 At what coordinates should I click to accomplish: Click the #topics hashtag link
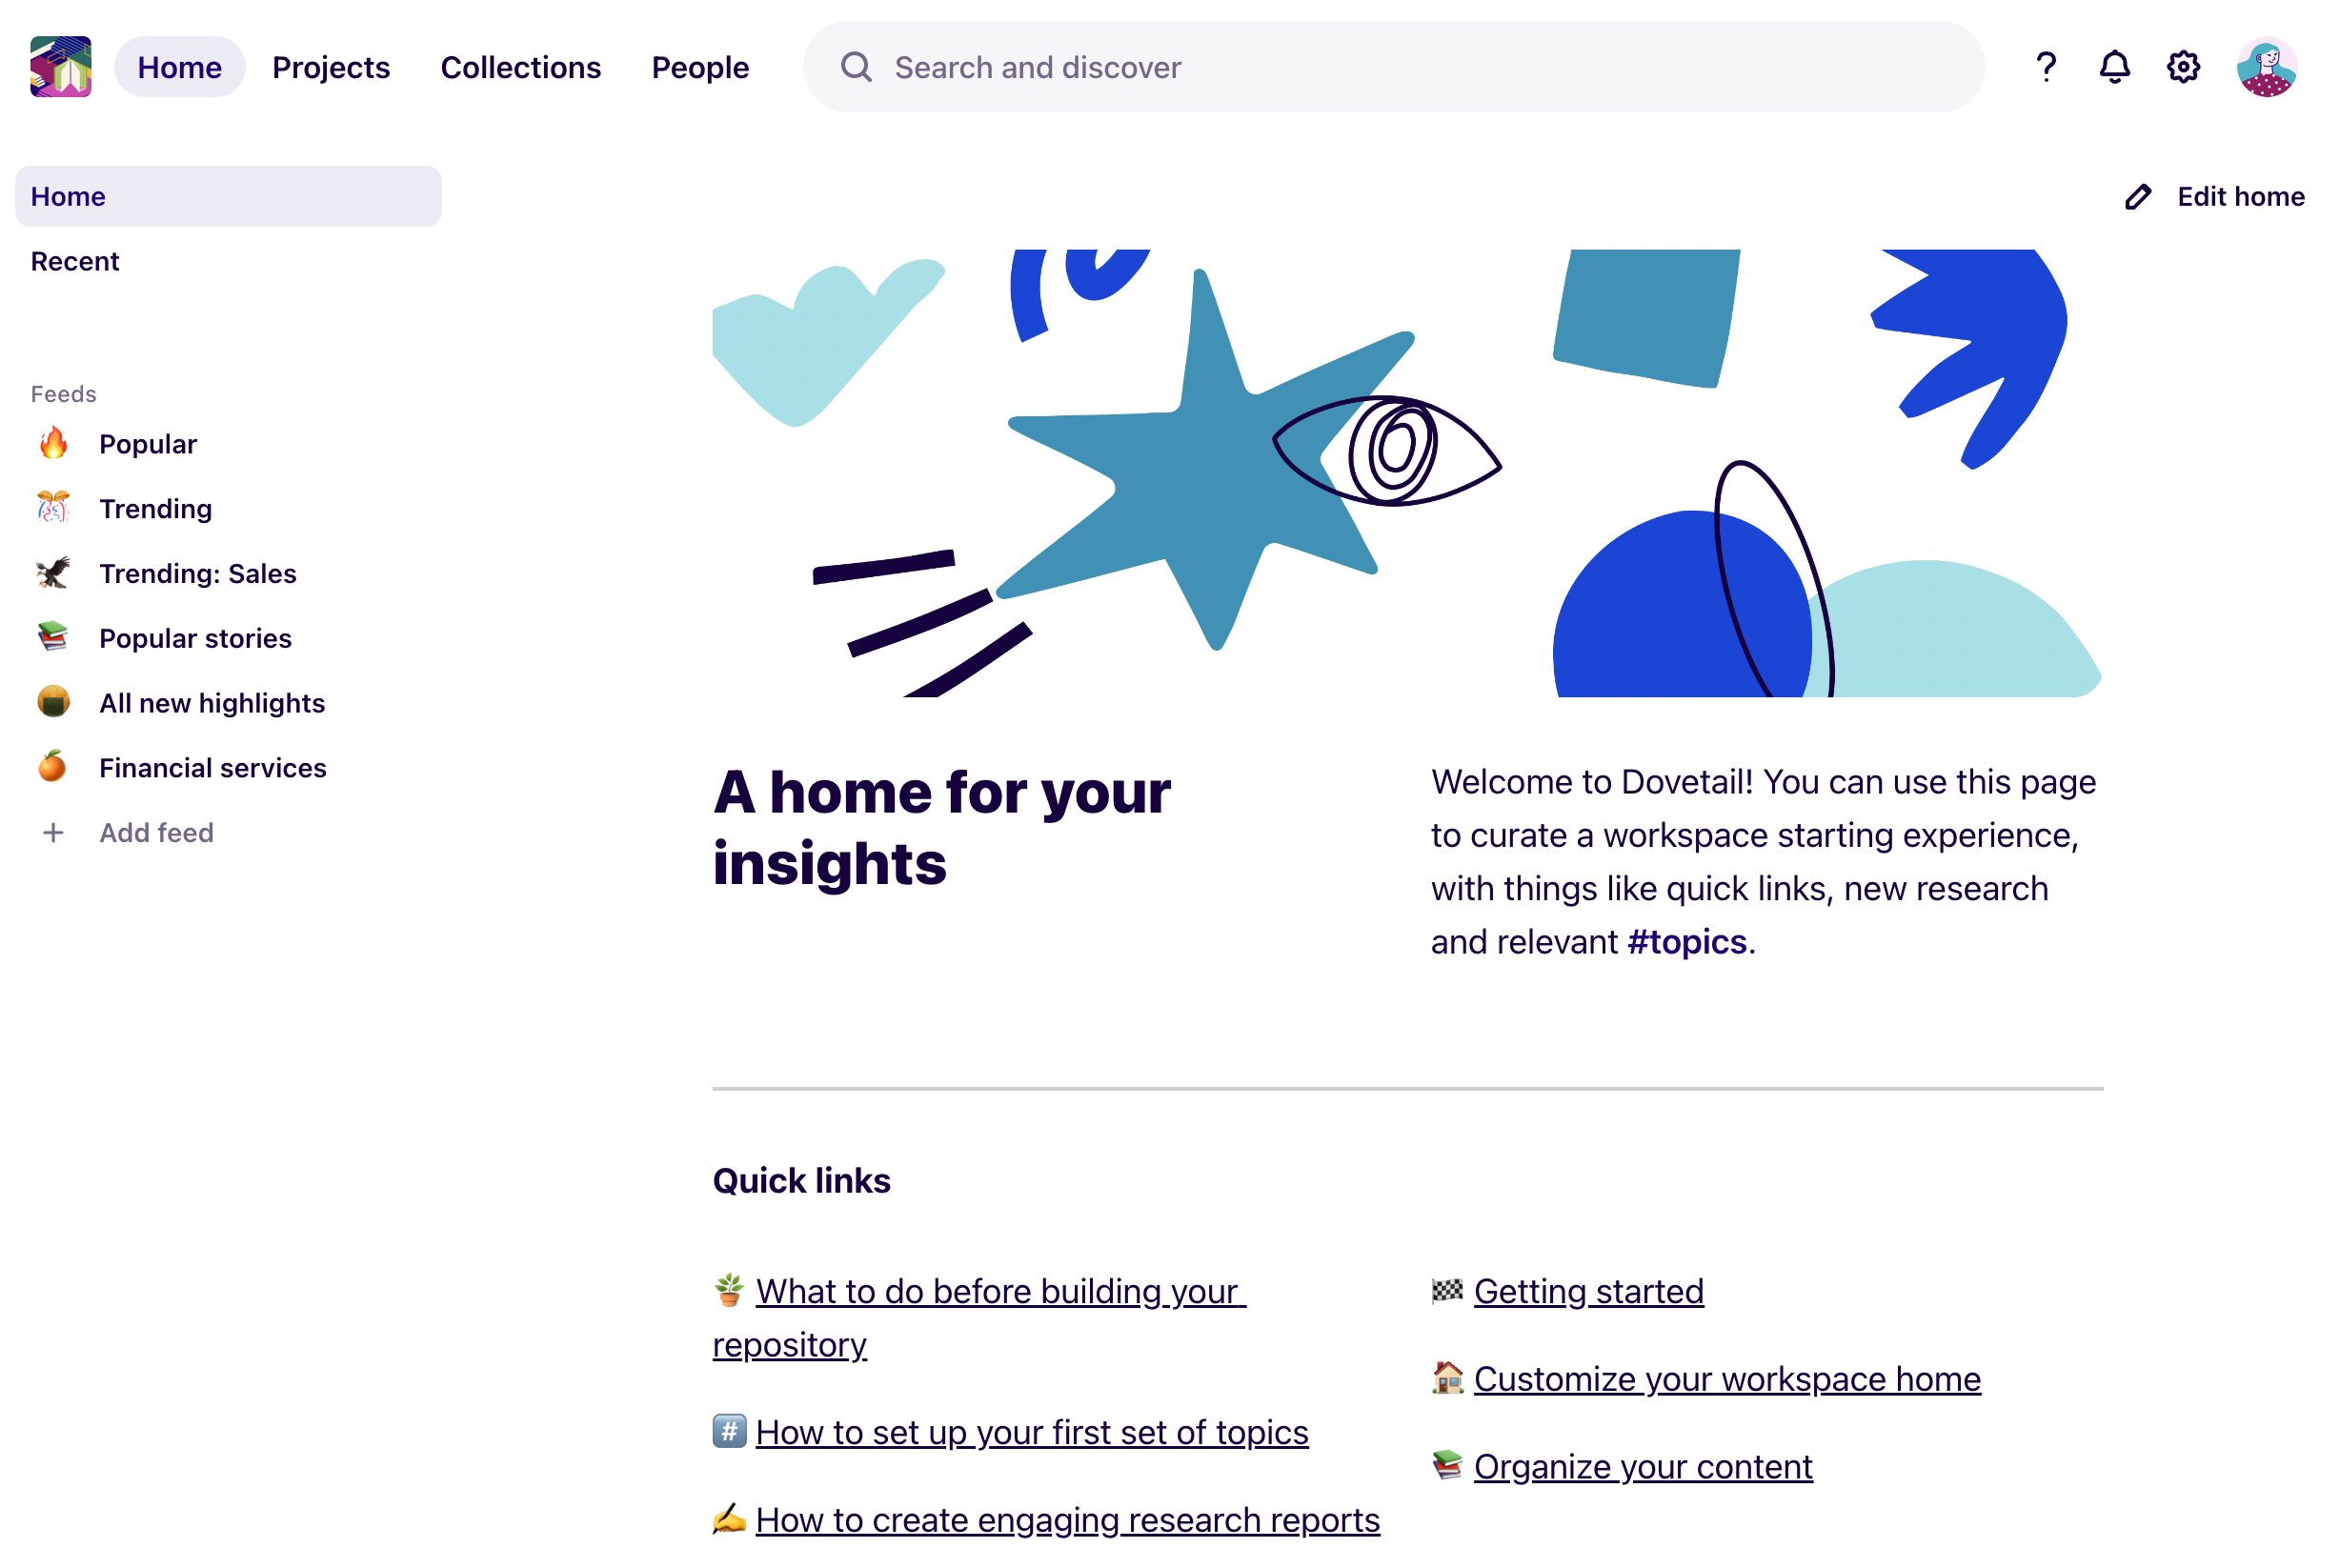(x=1687, y=942)
